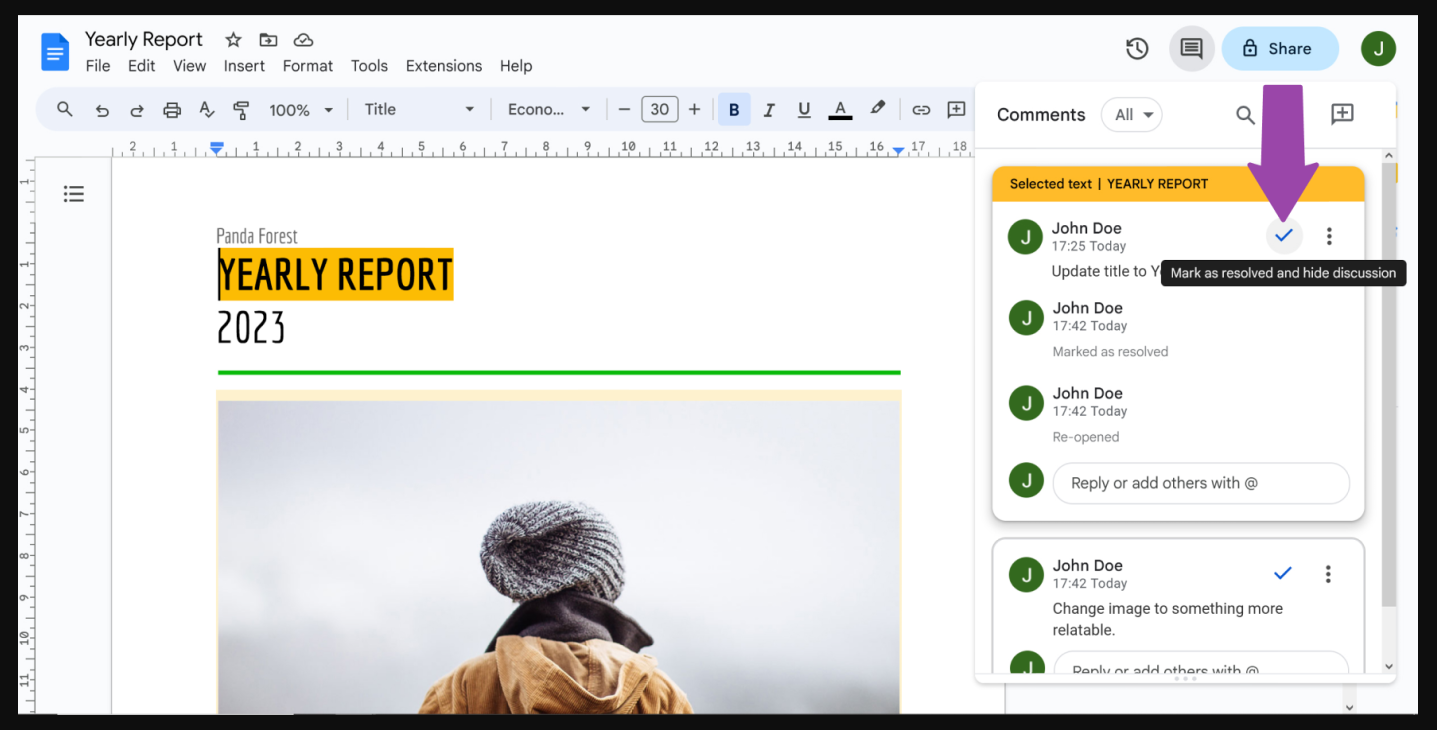Increase font size with plus button
The width and height of the screenshot is (1437, 730).
[694, 110]
